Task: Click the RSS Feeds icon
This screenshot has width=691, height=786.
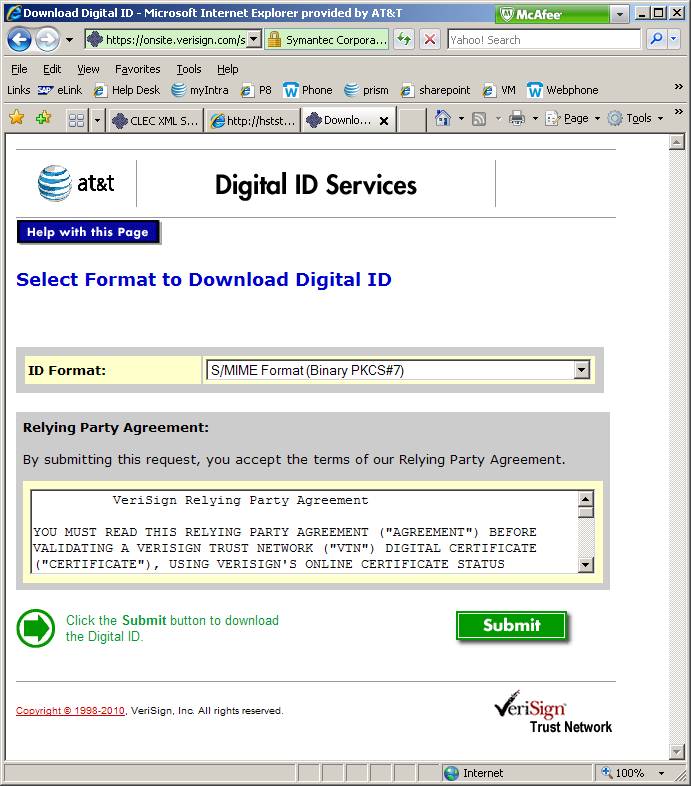Action: pyautogui.click(x=479, y=119)
